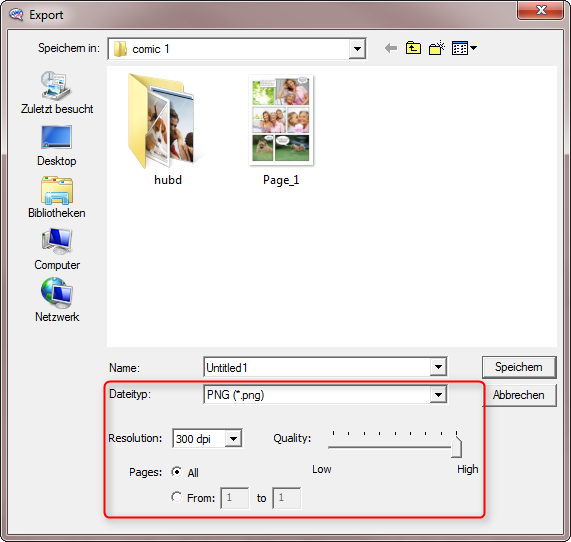Image resolution: width=571 pixels, height=542 pixels.
Task: Select the From page range option
Action: pyautogui.click(x=177, y=497)
